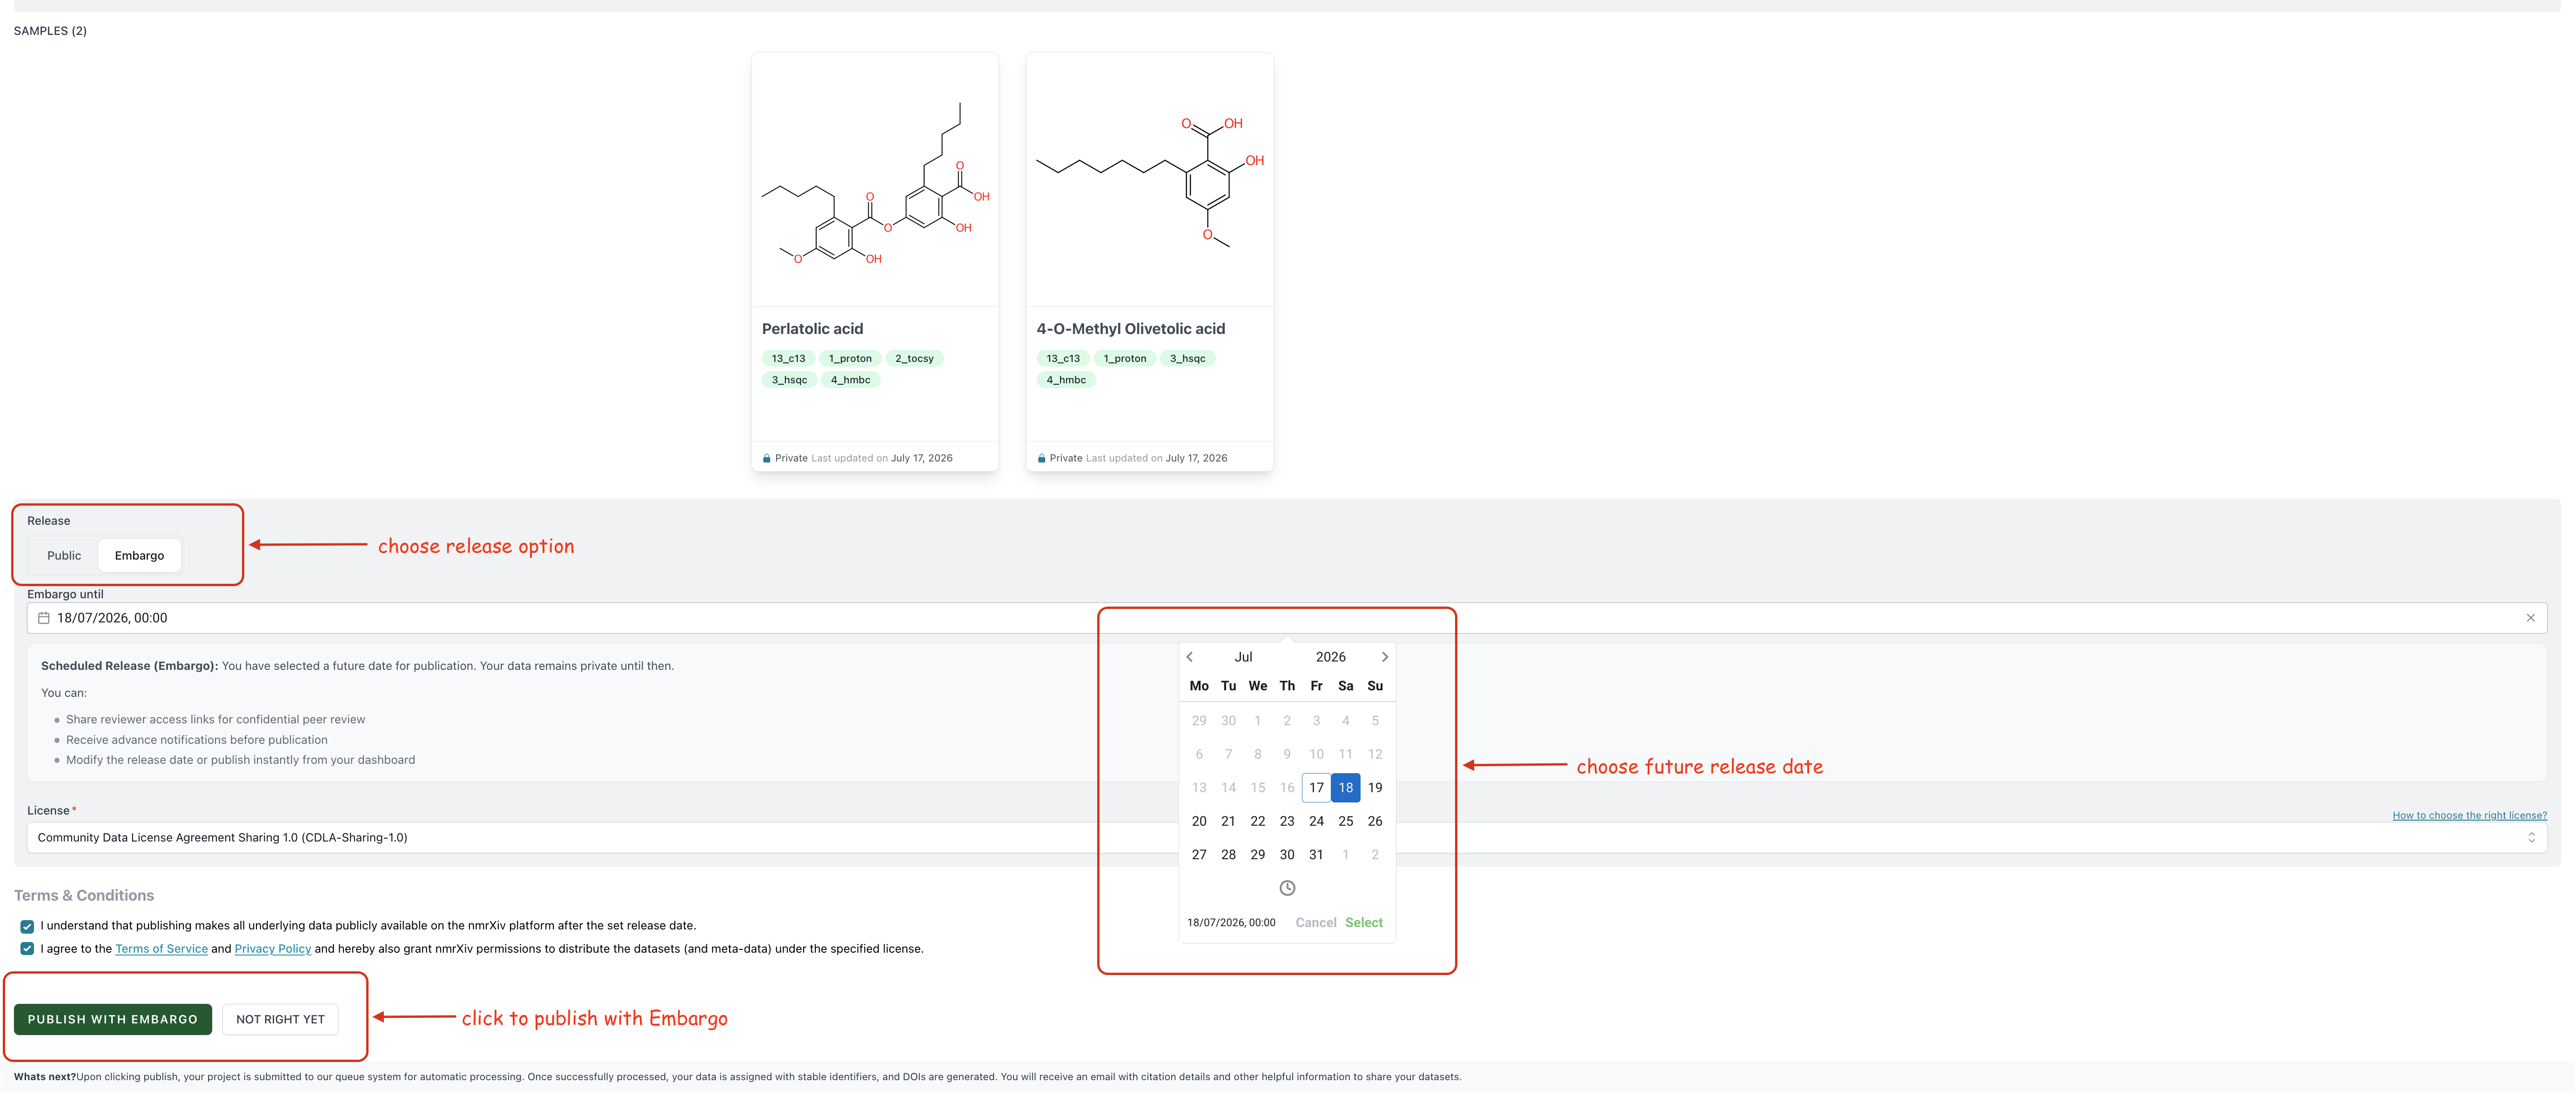Select 3_hsqc tag under 4-O-Methyl Olivetolic acid
Image resolution: width=2576 pixels, height=1109 pixels.
tap(1188, 358)
